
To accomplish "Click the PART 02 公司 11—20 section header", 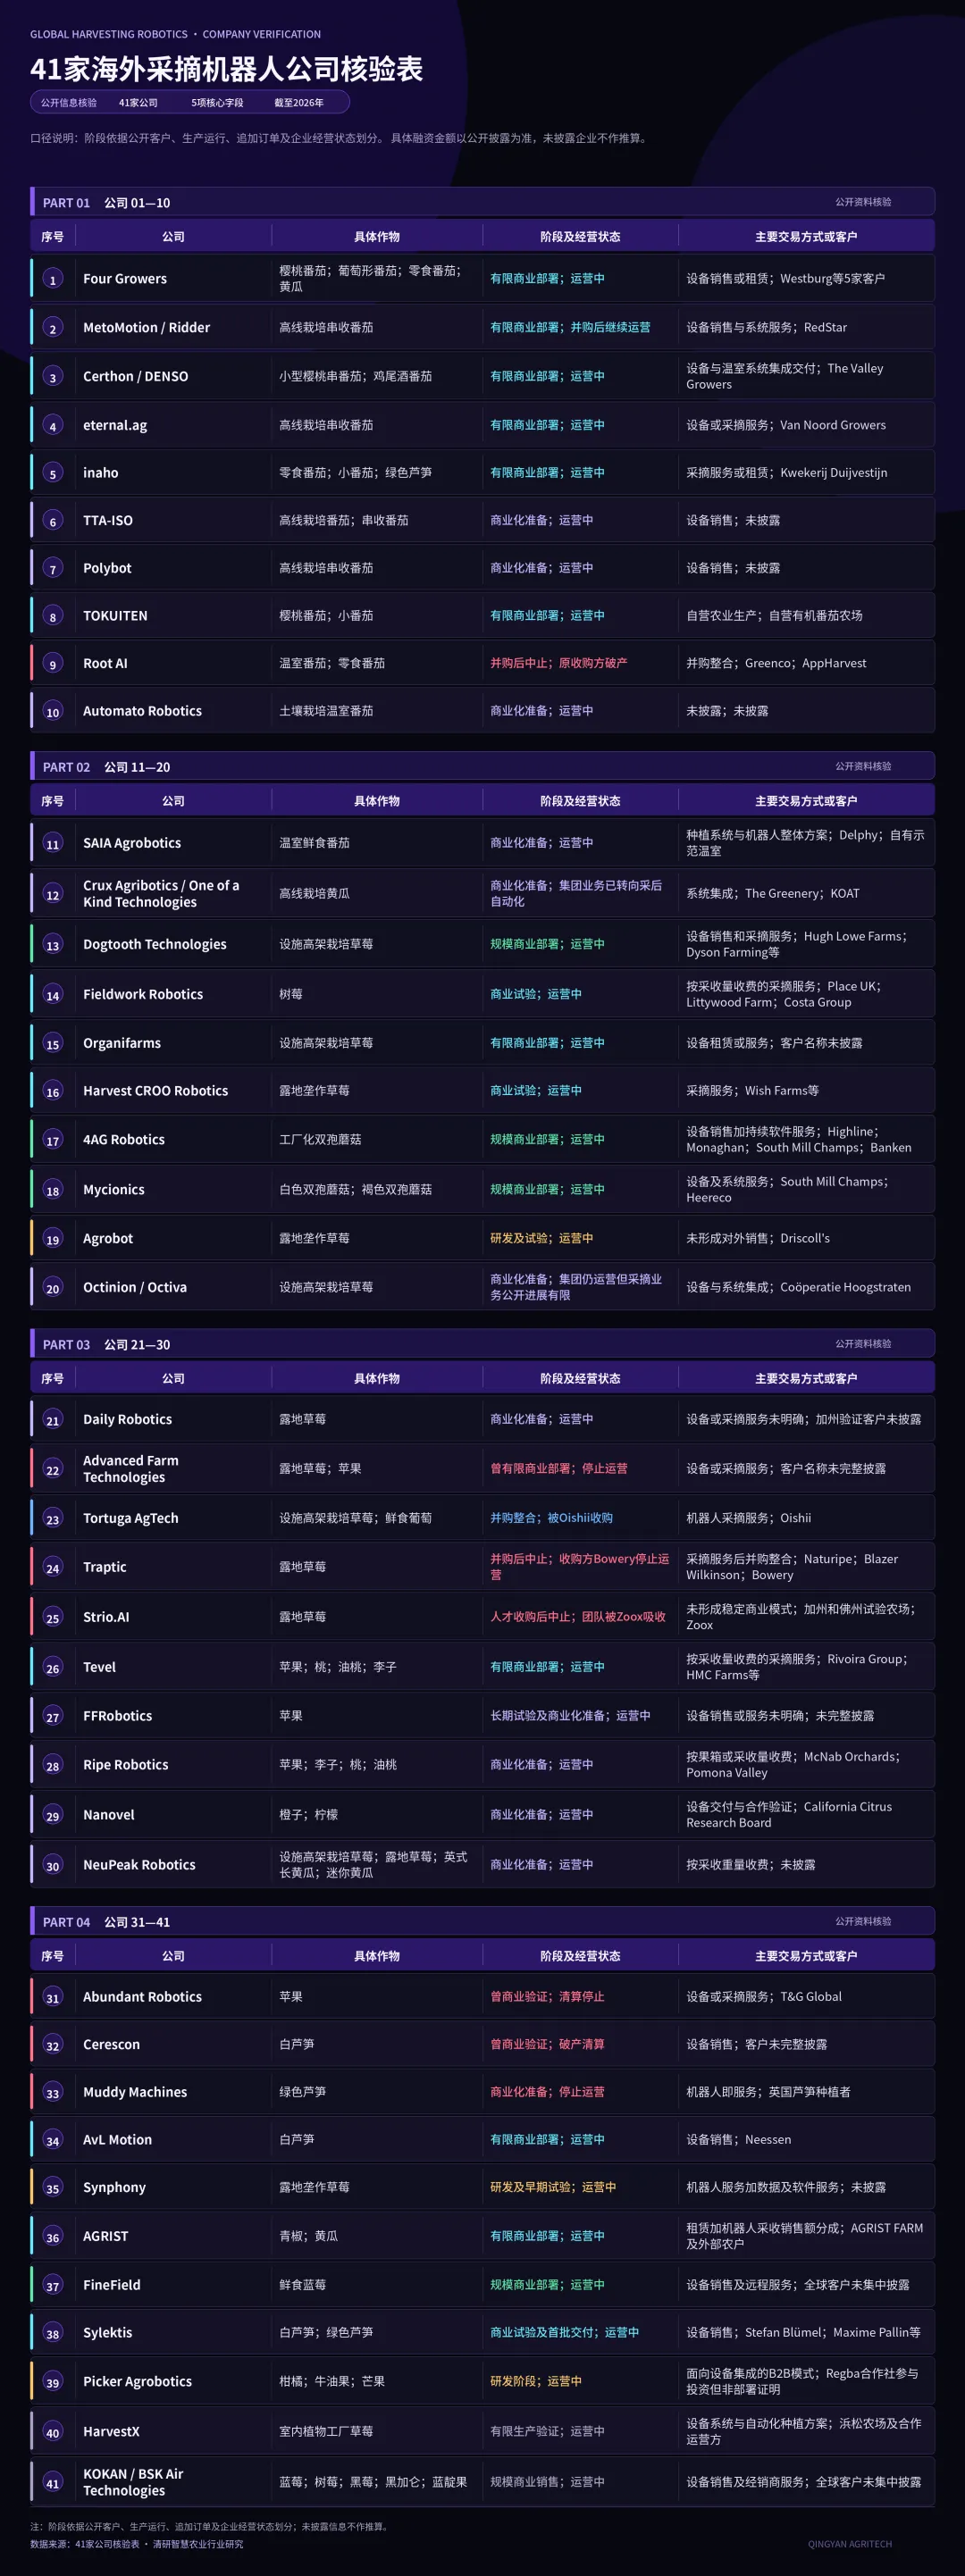I will [482, 766].
